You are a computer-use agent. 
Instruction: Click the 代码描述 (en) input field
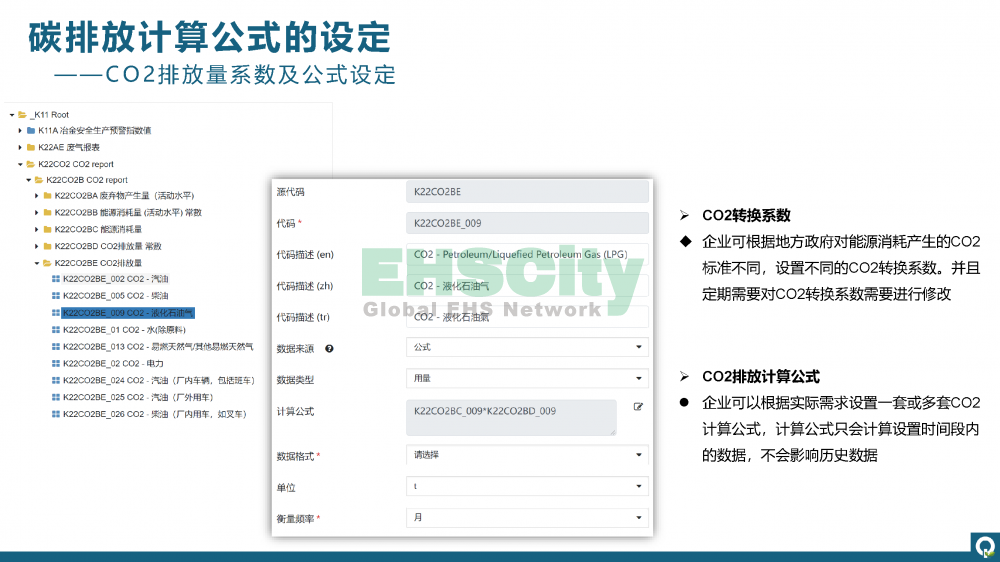(x=527, y=254)
